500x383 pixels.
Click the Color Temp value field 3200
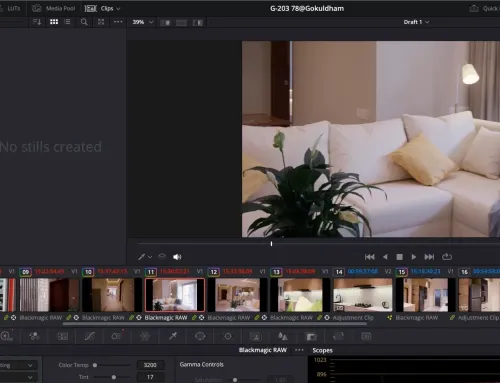coord(150,365)
